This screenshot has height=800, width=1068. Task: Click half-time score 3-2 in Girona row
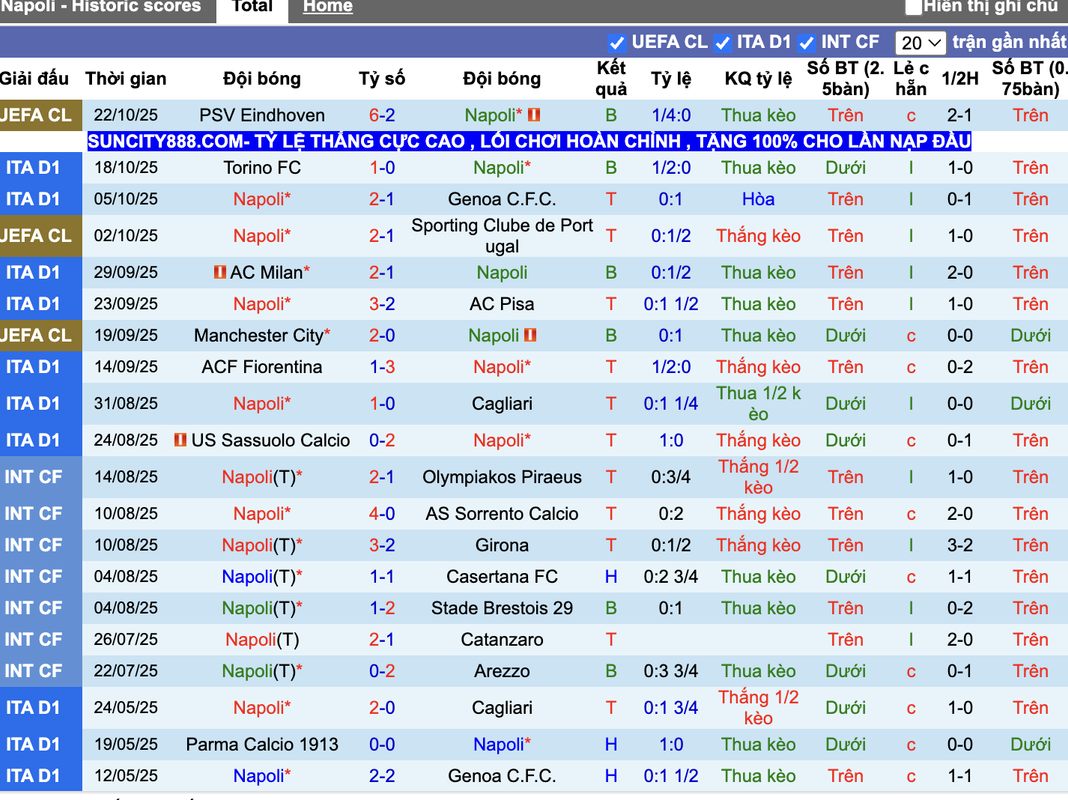click(x=960, y=545)
